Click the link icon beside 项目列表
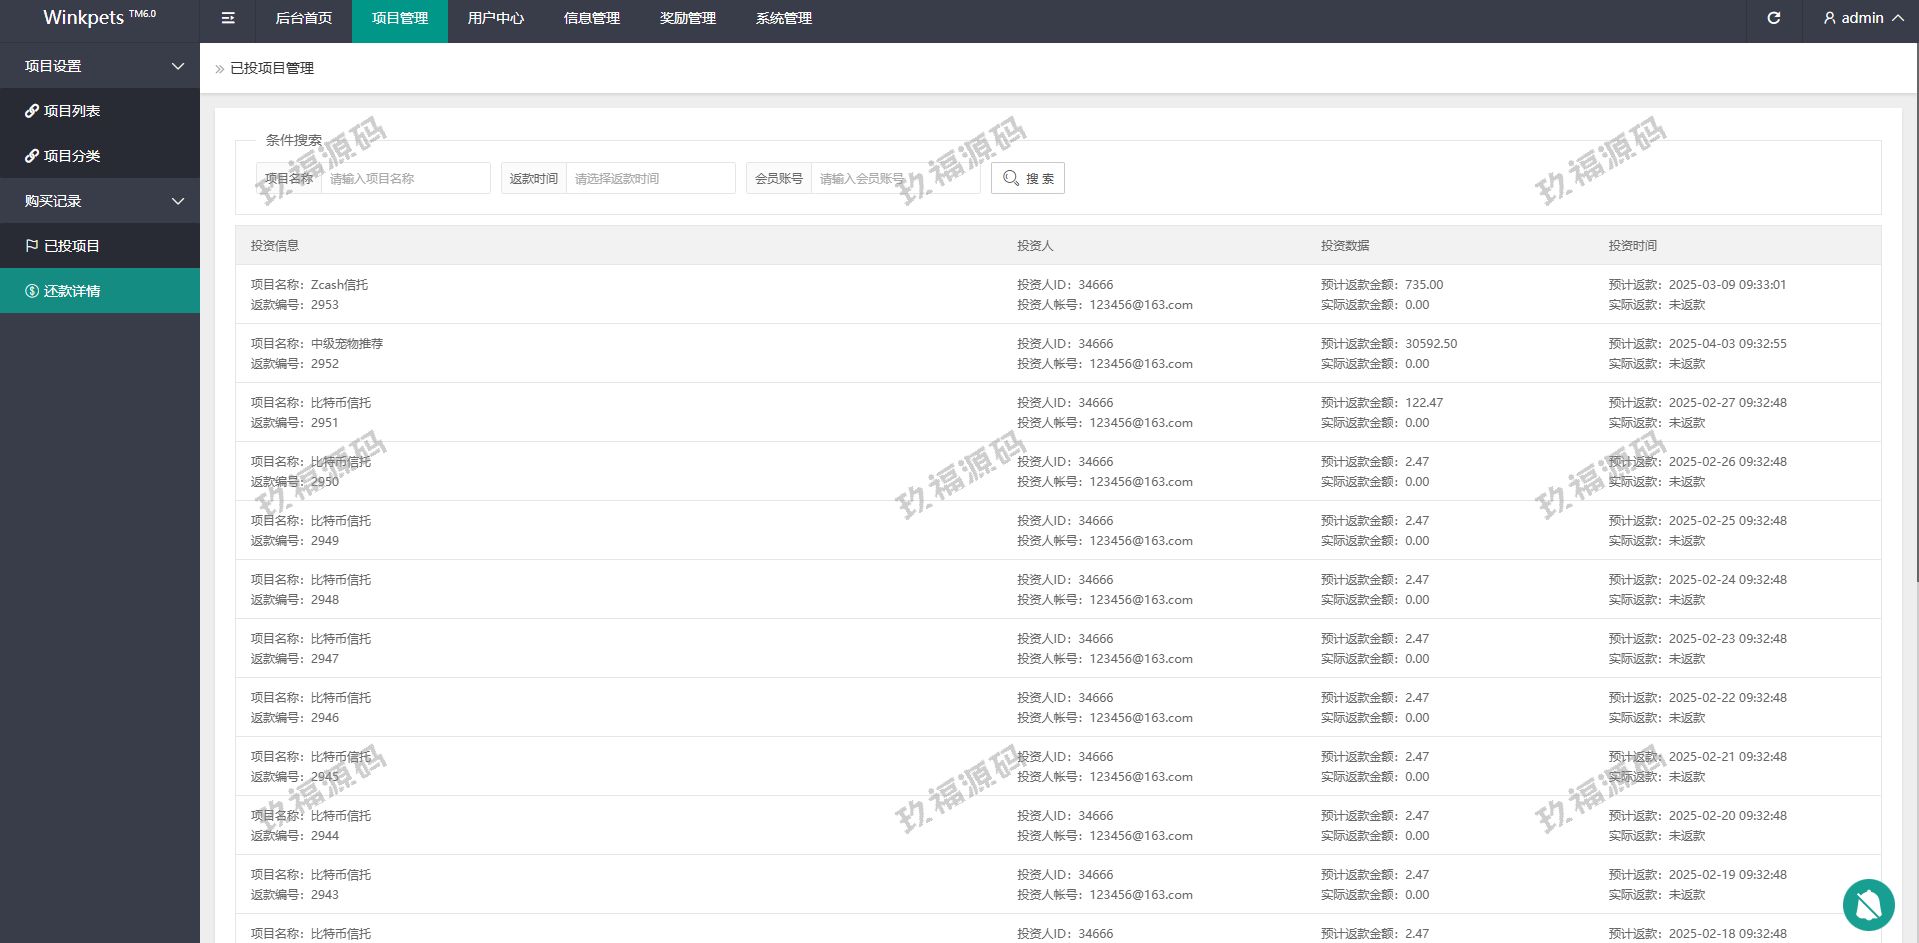 coord(32,111)
